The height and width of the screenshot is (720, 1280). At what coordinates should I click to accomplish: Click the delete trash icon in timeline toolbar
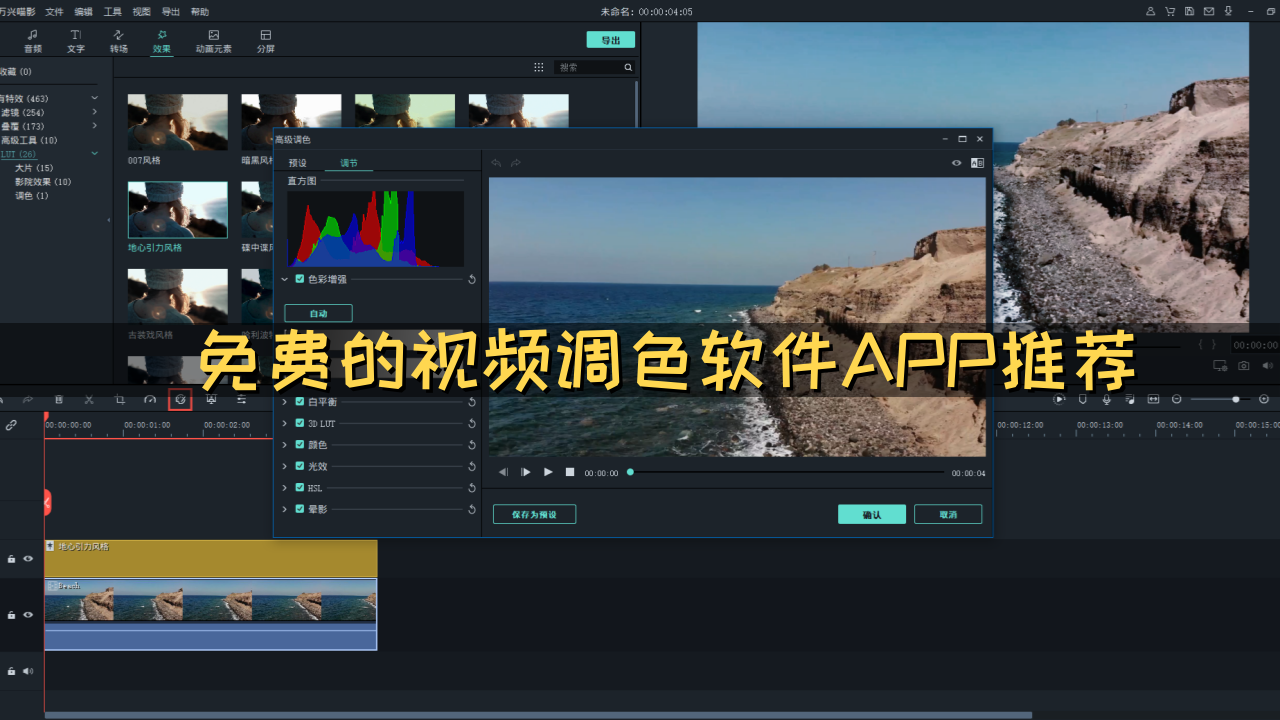(x=59, y=399)
